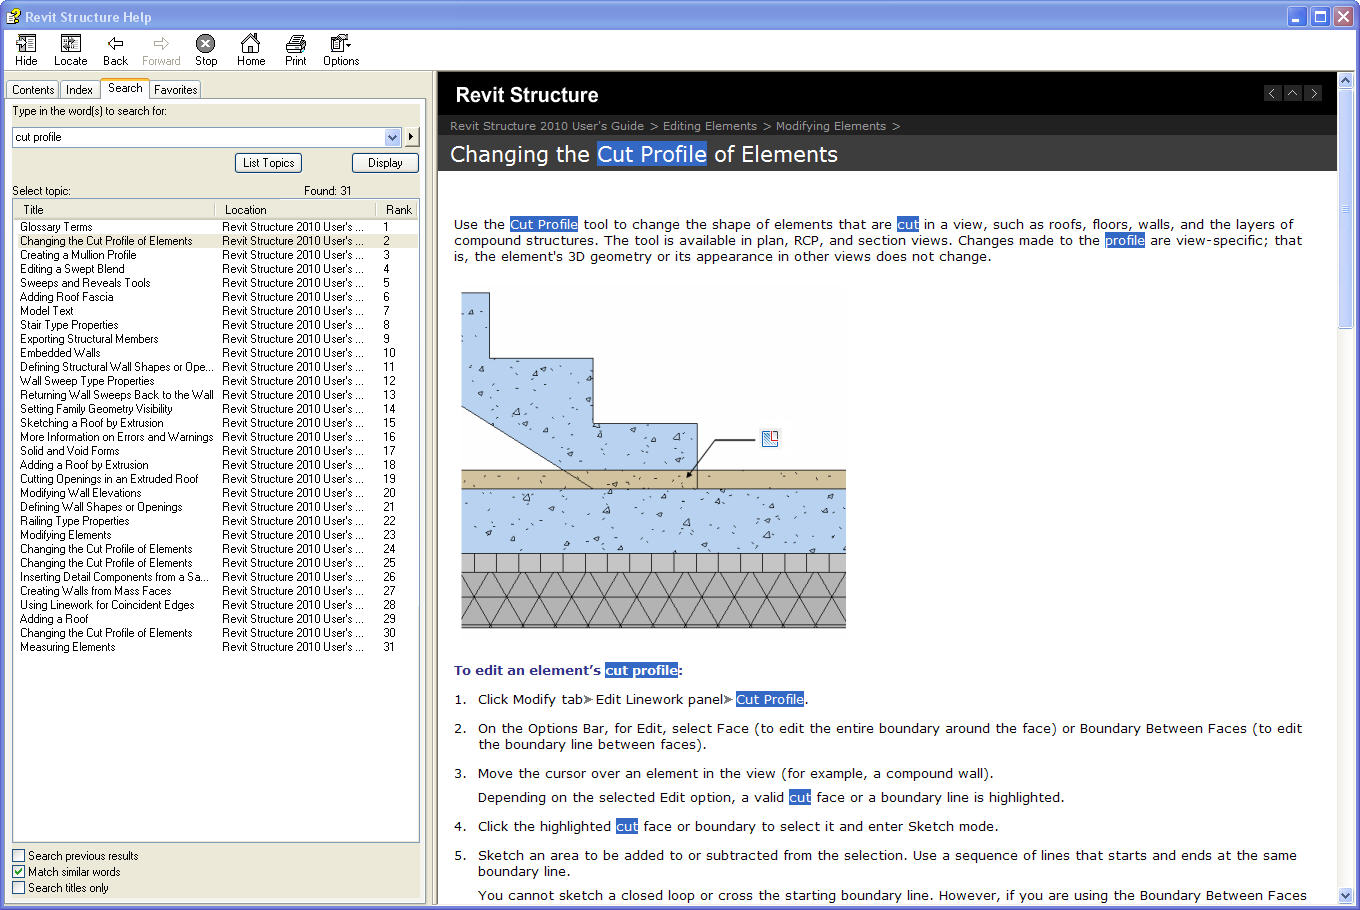Image resolution: width=1360 pixels, height=910 pixels.
Task: Select the Measuring Elements result
Action: coord(67,647)
